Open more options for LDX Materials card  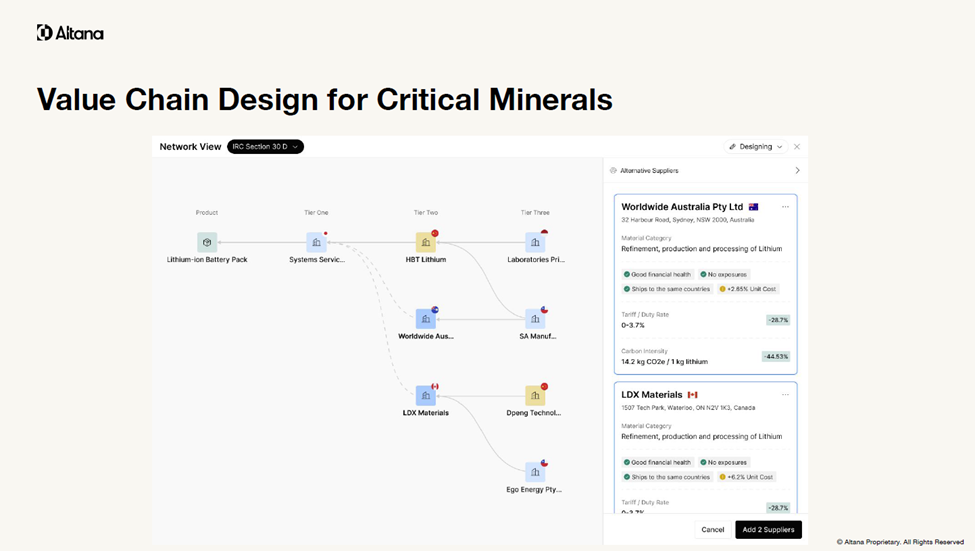tap(785, 395)
